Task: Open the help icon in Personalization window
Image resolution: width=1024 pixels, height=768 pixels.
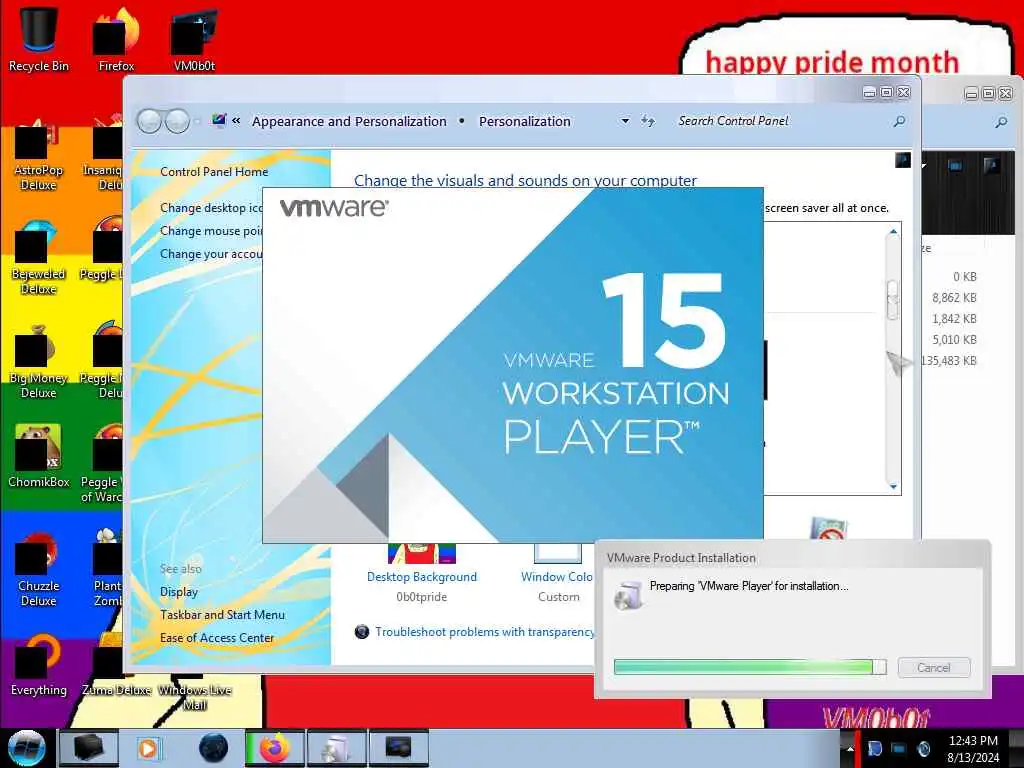Action: pyautogui.click(x=903, y=160)
